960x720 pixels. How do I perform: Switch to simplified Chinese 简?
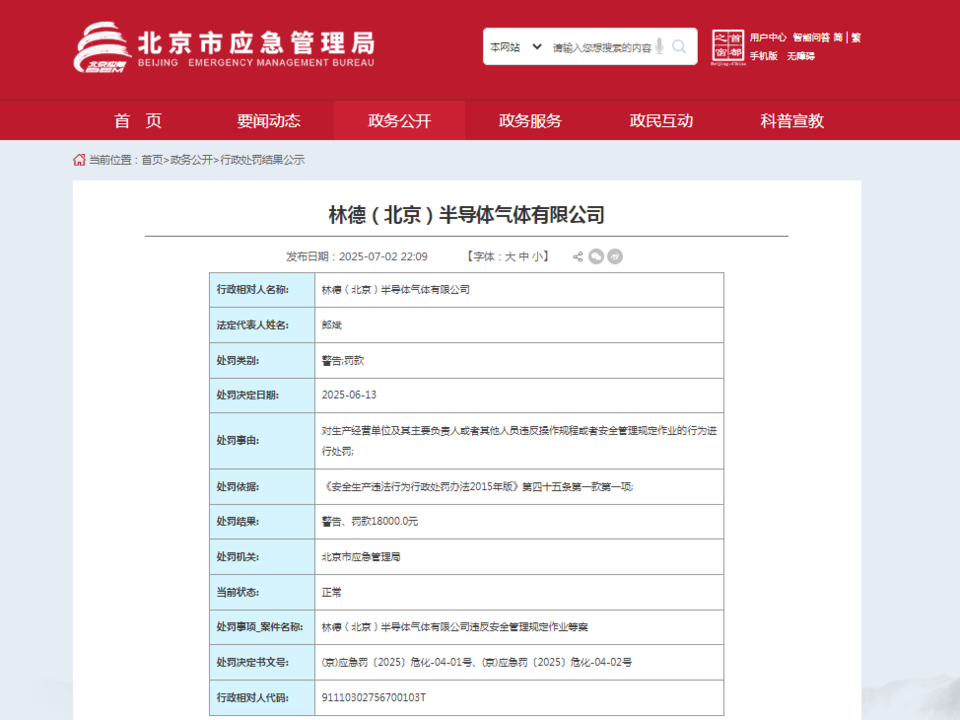838,37
